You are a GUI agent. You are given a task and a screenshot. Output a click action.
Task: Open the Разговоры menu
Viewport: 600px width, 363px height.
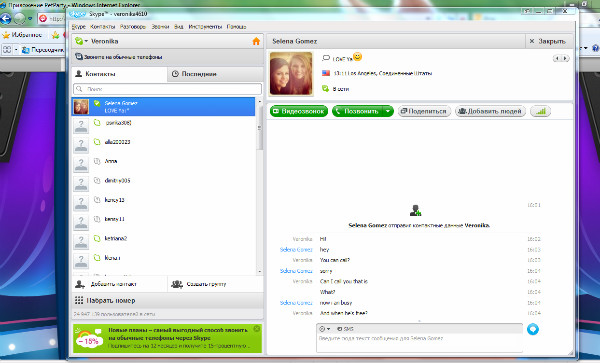click(x=133, y=27)
